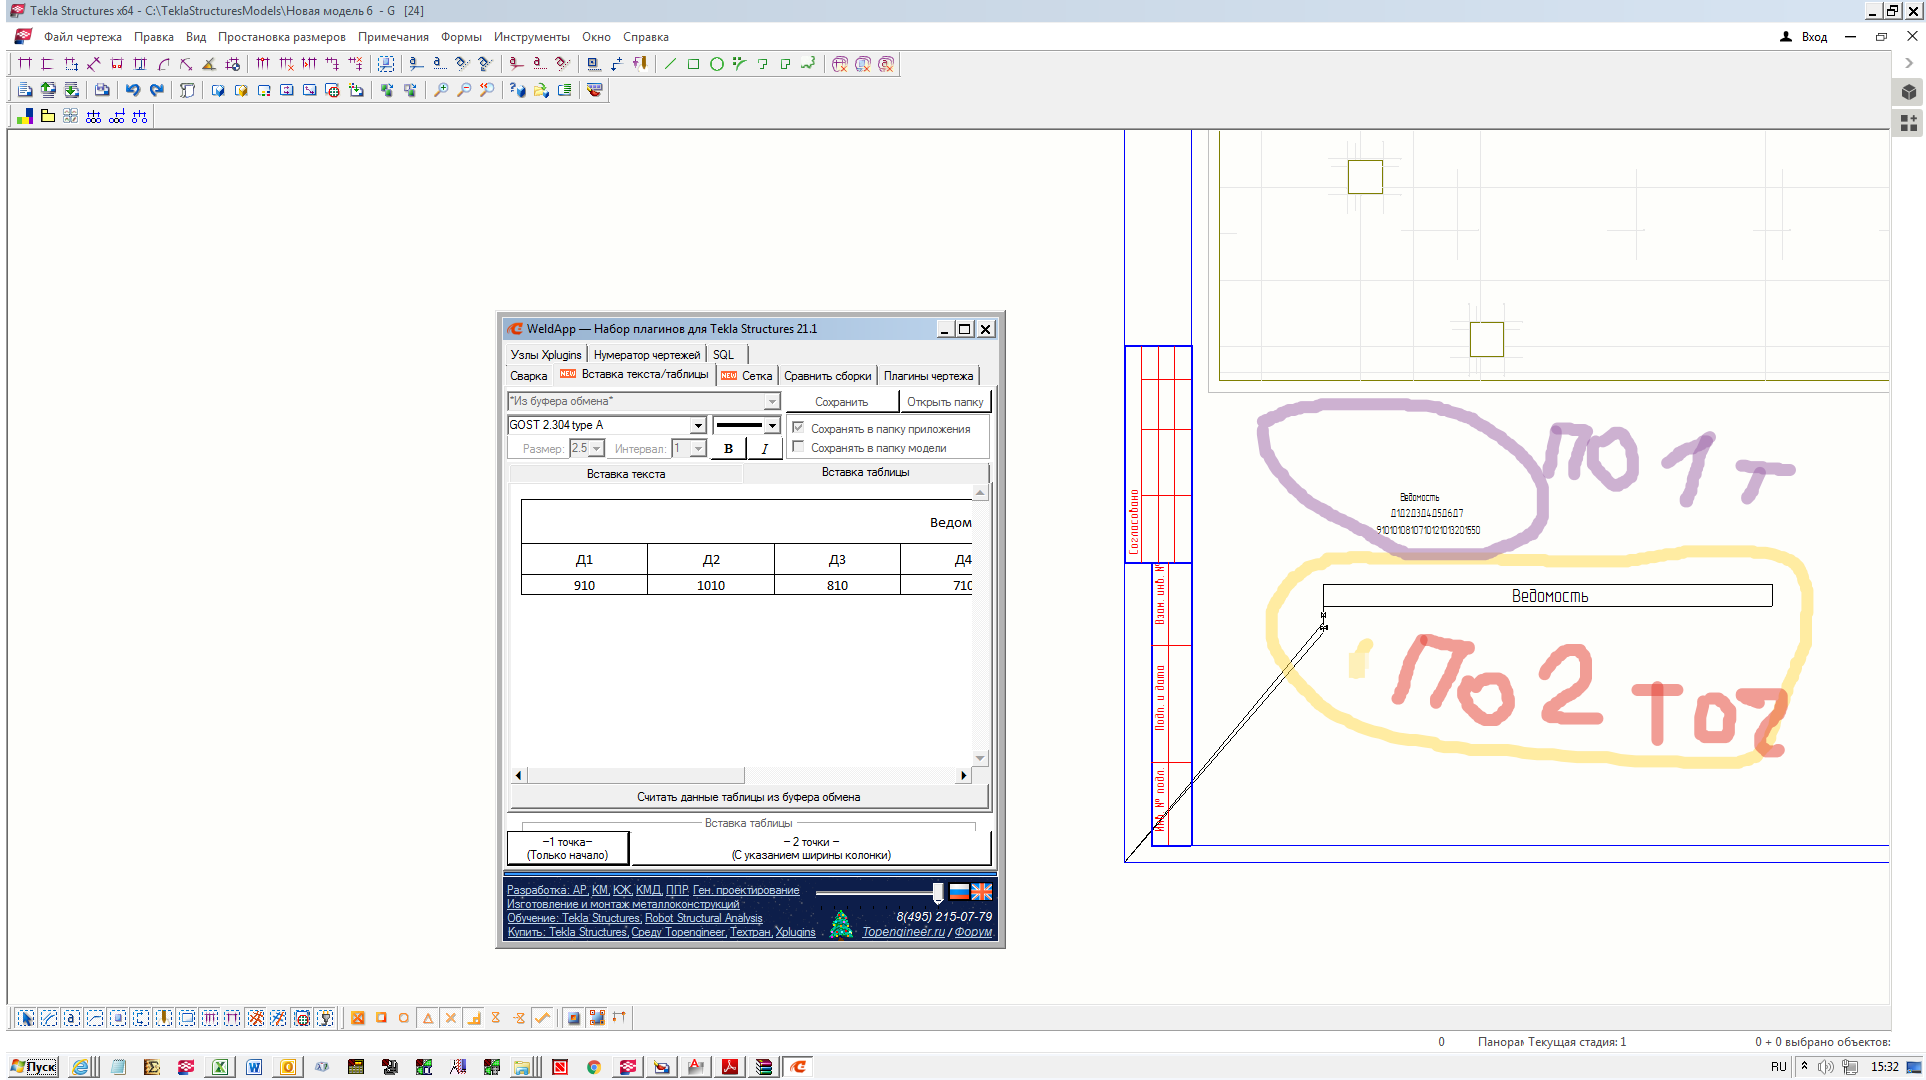Select the draw rectangle tool

click(693, 64)
